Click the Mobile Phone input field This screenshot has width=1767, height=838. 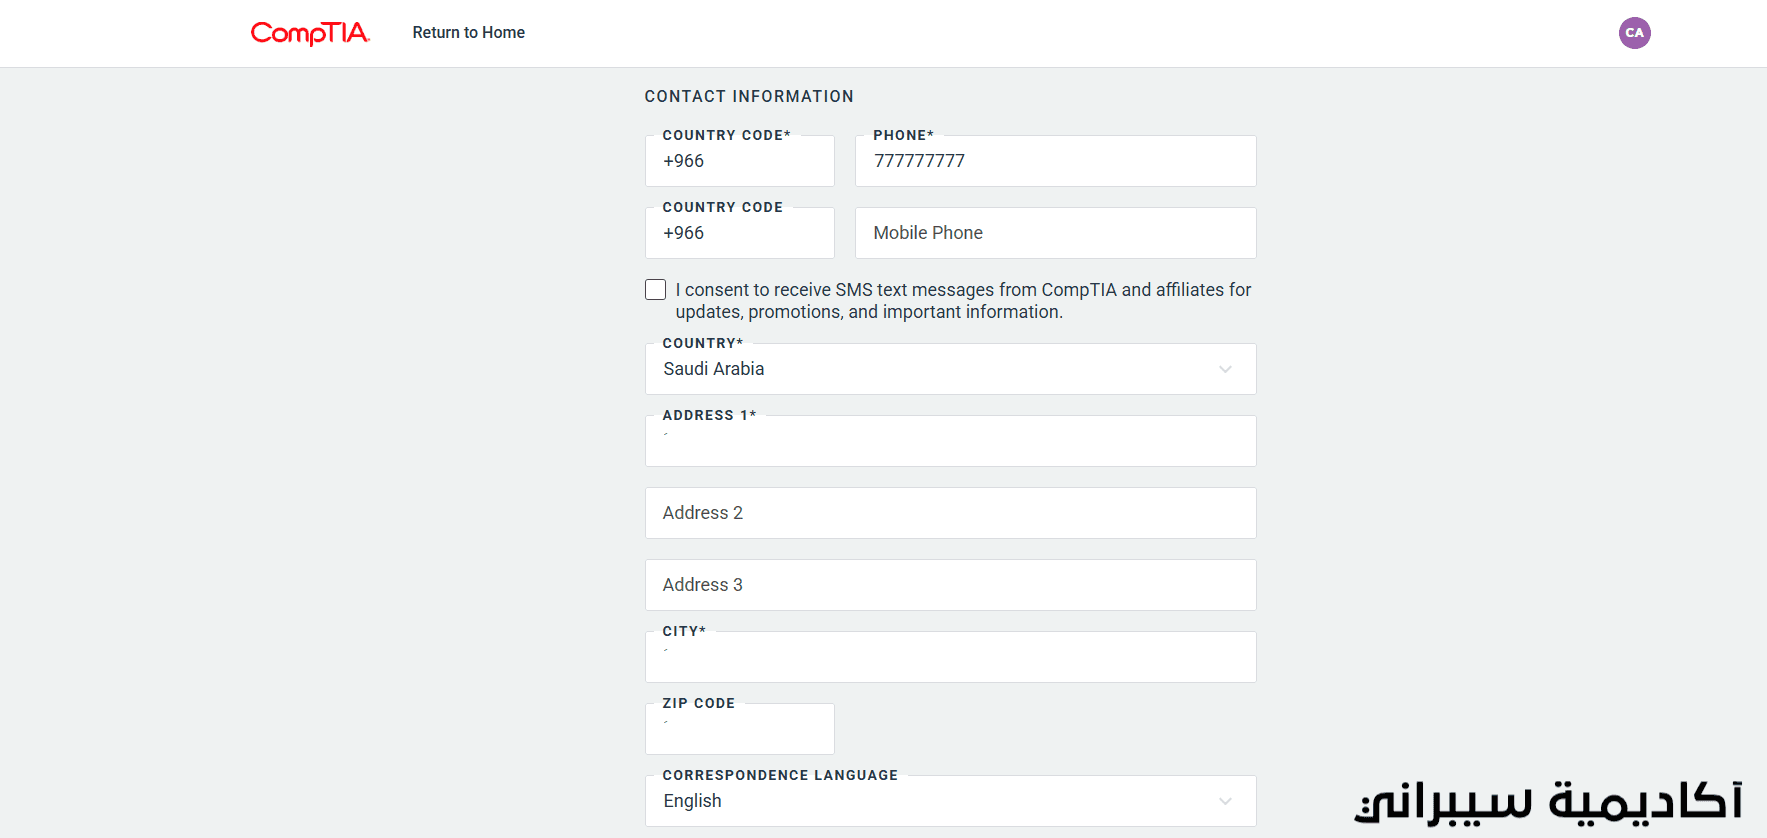1055,233
